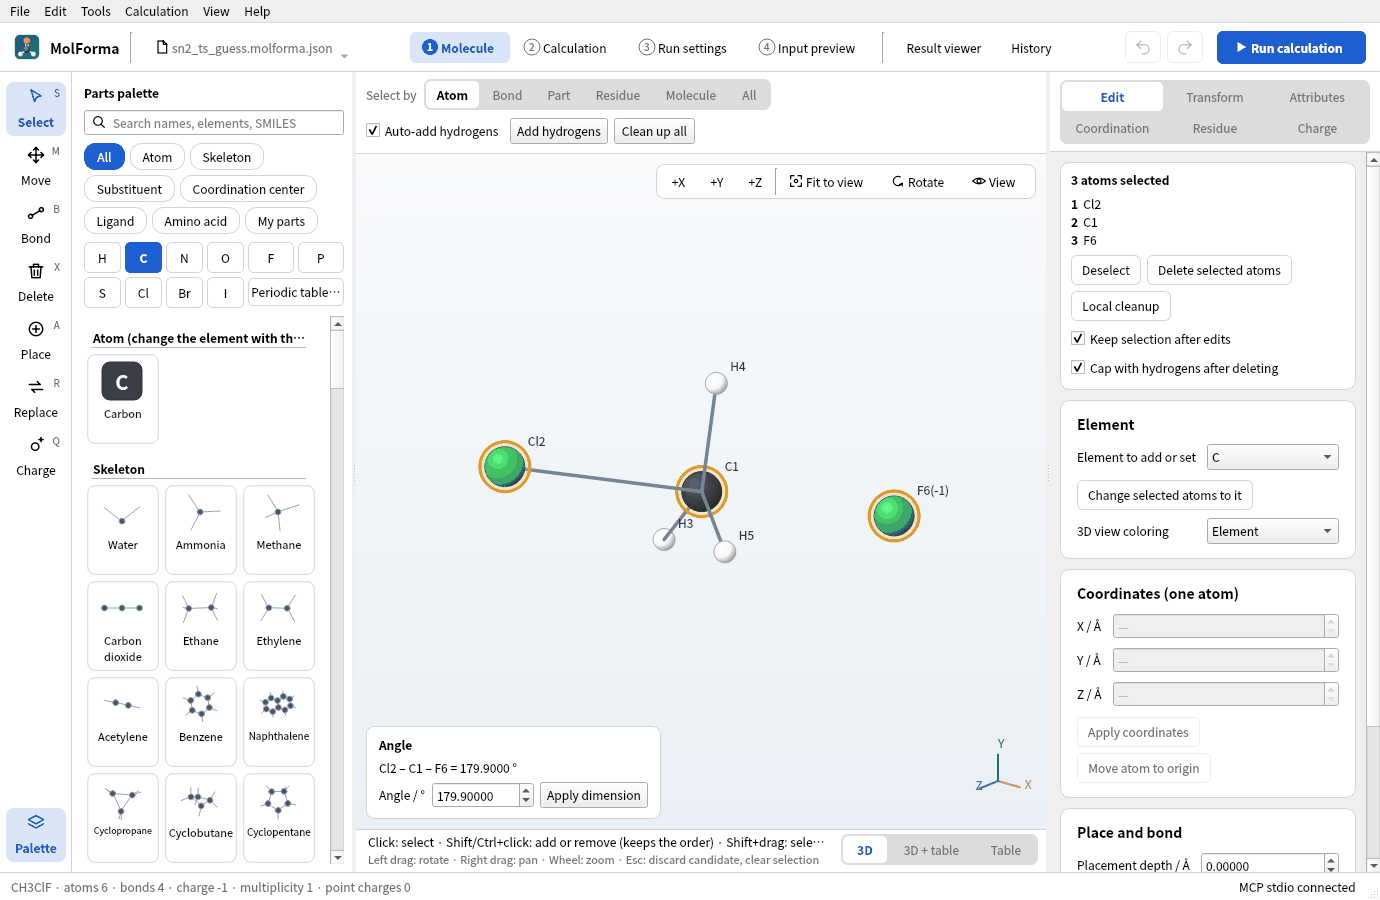Fit the molecule to view
The width and height of the screenshot is (1380, 900).
pyautogui.click(x=826, y=182)
